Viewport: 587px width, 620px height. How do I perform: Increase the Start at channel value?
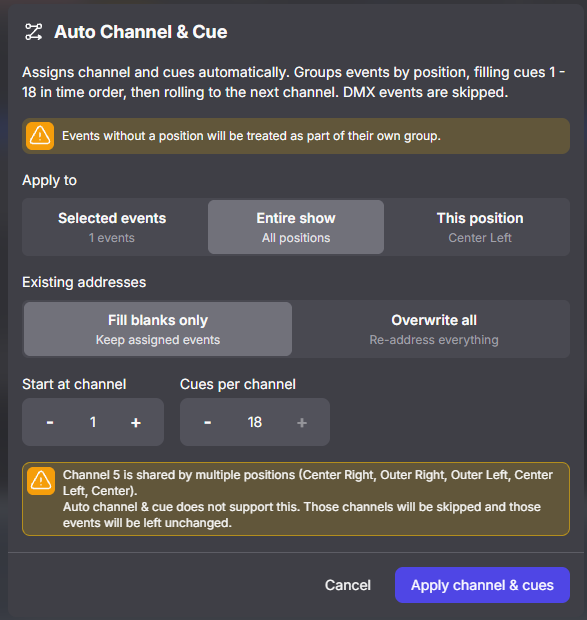[x=136, y=422]
